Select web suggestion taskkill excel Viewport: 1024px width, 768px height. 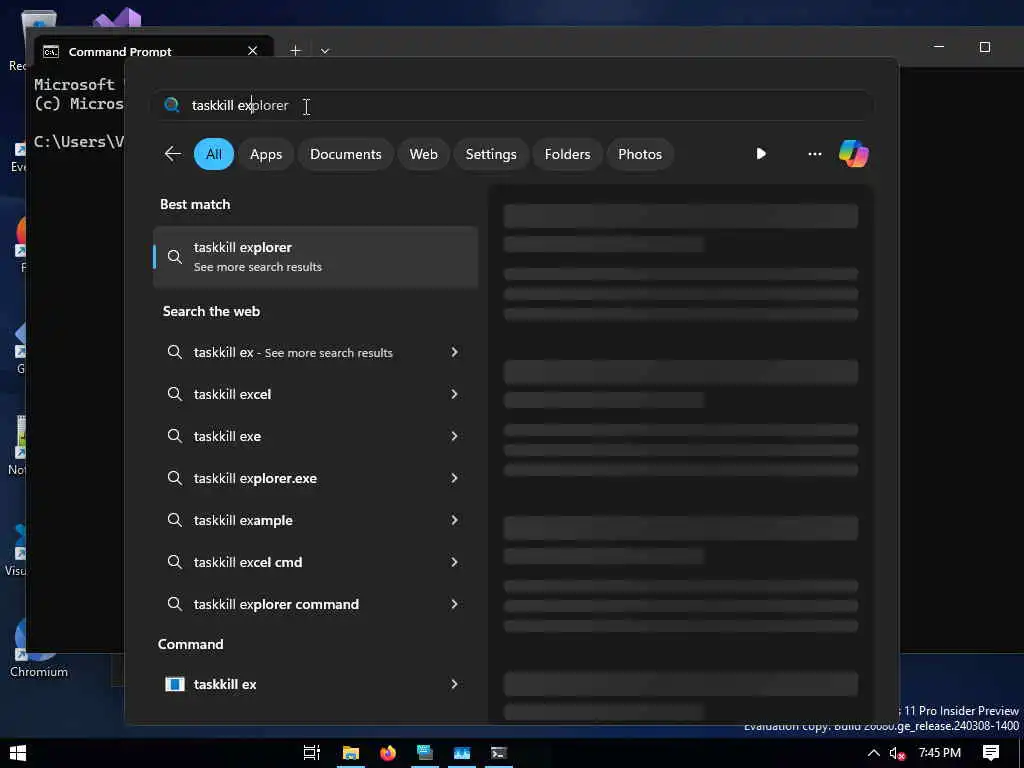315,394
